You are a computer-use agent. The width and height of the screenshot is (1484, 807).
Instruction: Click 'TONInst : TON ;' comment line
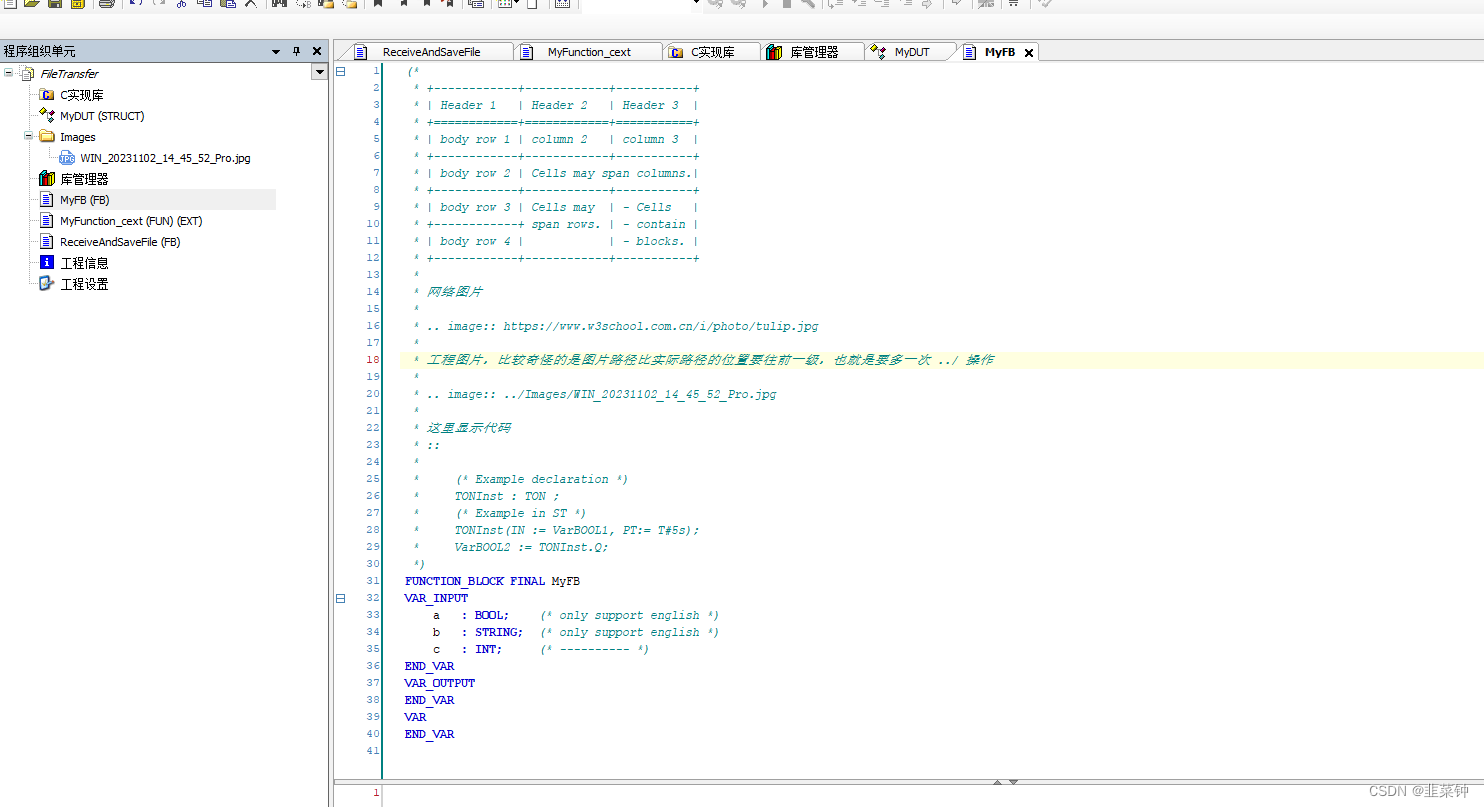pyautogui.click(x=507, y=496)
